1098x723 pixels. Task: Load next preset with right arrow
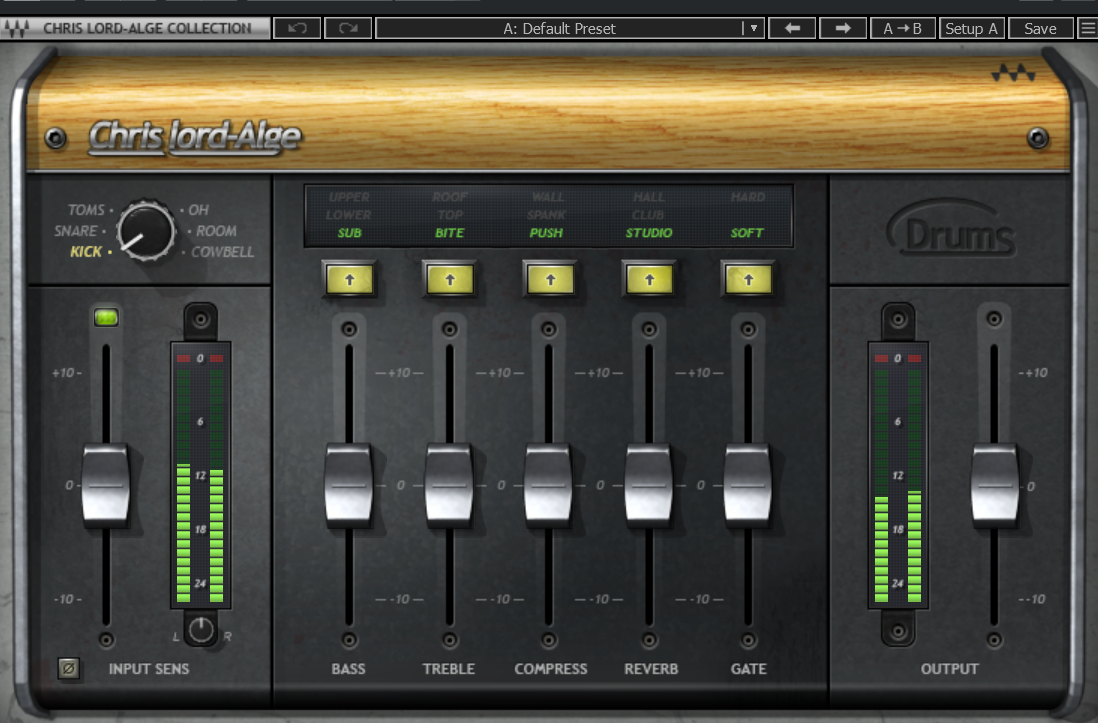tap(842, 28)
